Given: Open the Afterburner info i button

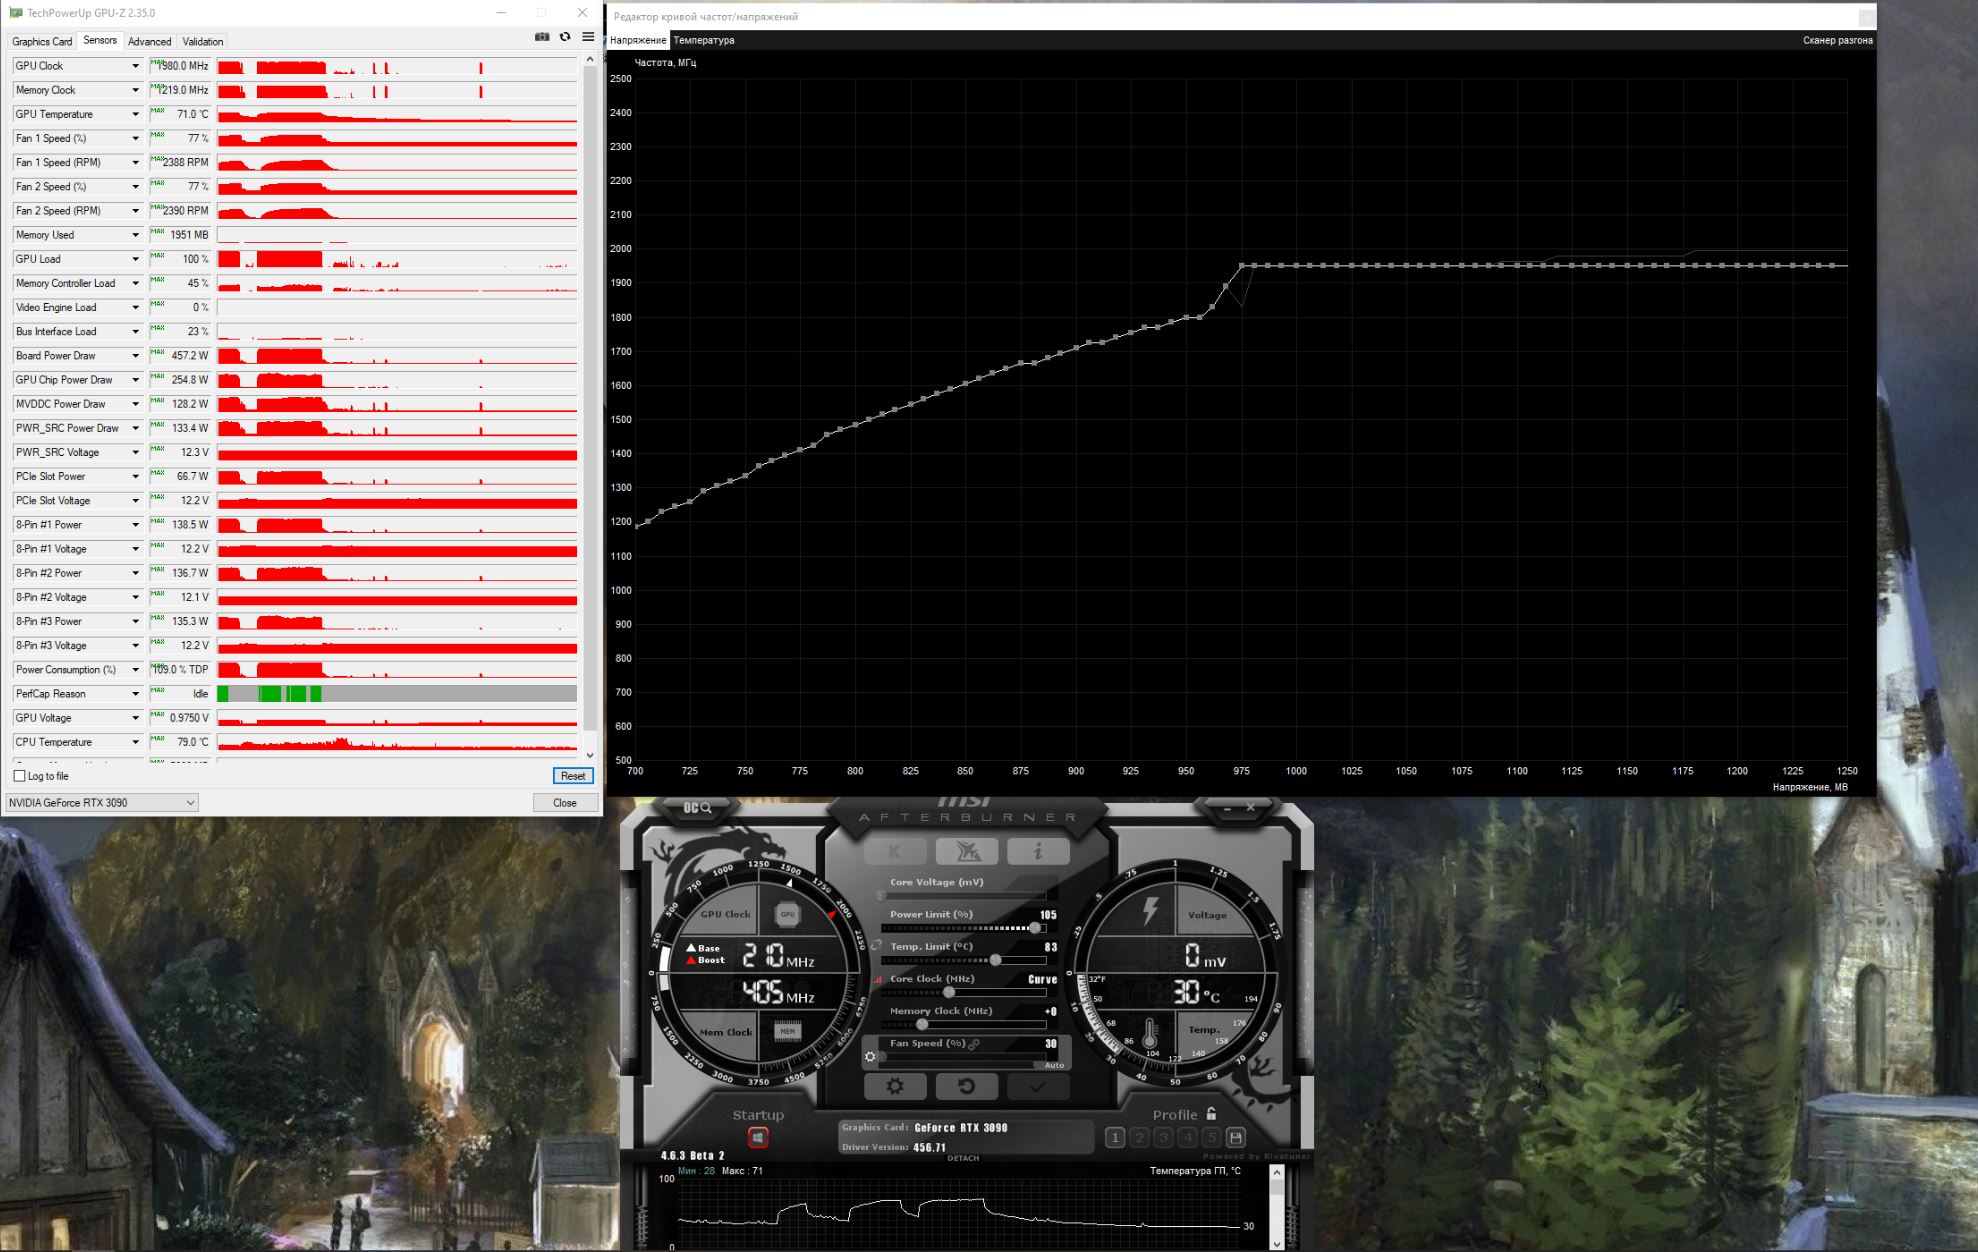Looking at the screenshot, I should pyautogui.click(x=1037, y=851).
